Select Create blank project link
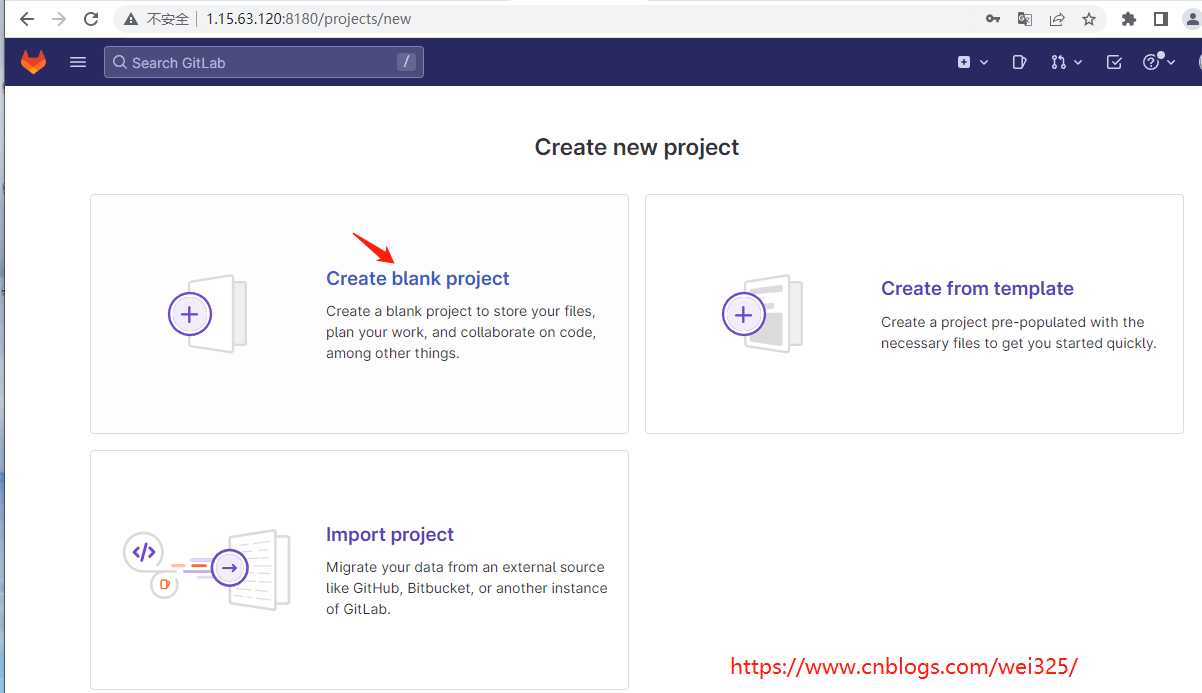Image resolution: width=1202 pixels, height=693 pixels. click(x=418, y=278)
